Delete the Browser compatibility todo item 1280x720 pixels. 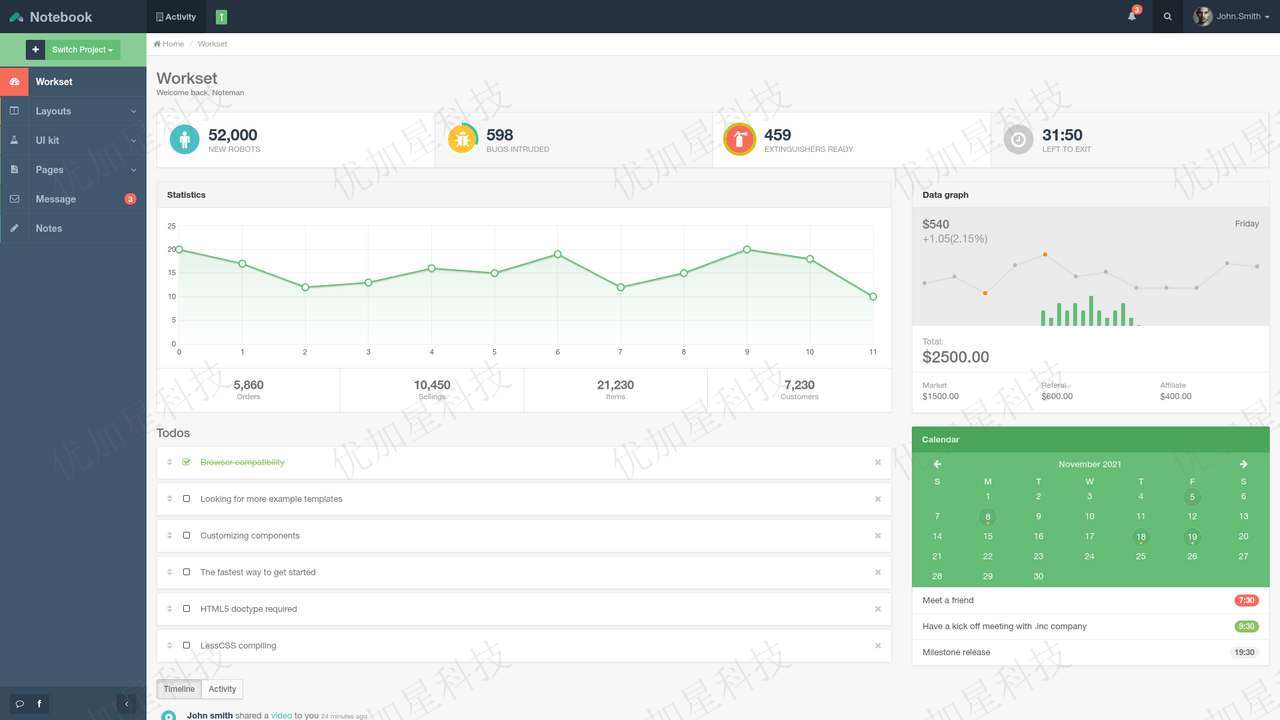tap(878, 462)
